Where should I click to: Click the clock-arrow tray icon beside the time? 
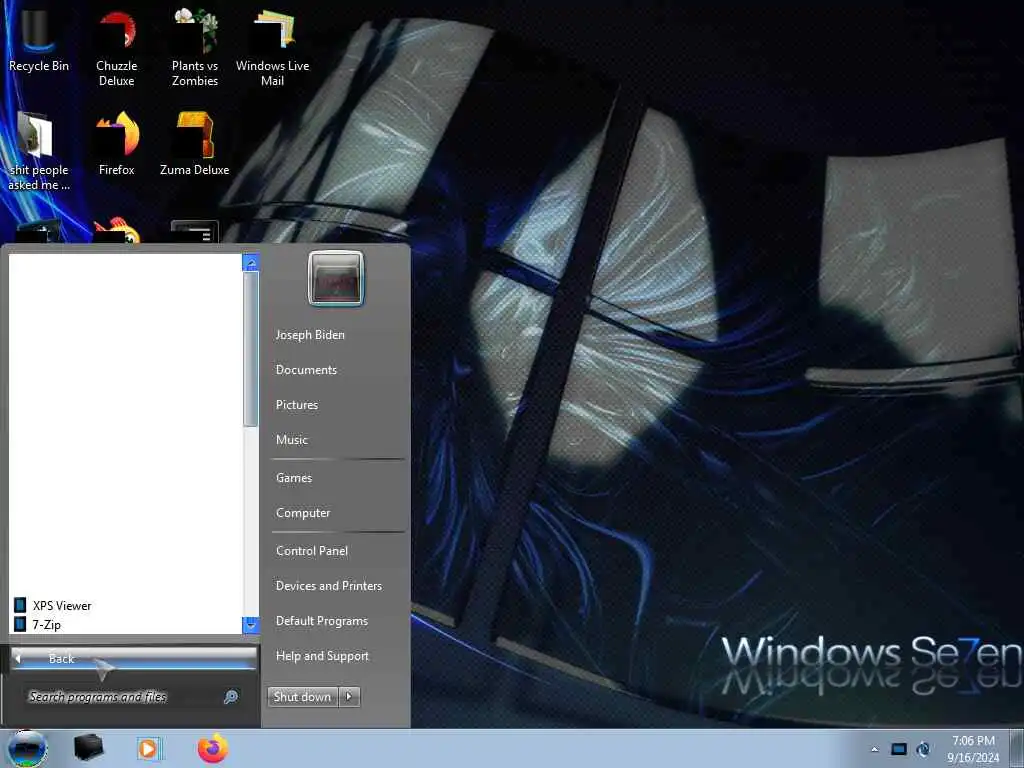(x=923, y=749)
